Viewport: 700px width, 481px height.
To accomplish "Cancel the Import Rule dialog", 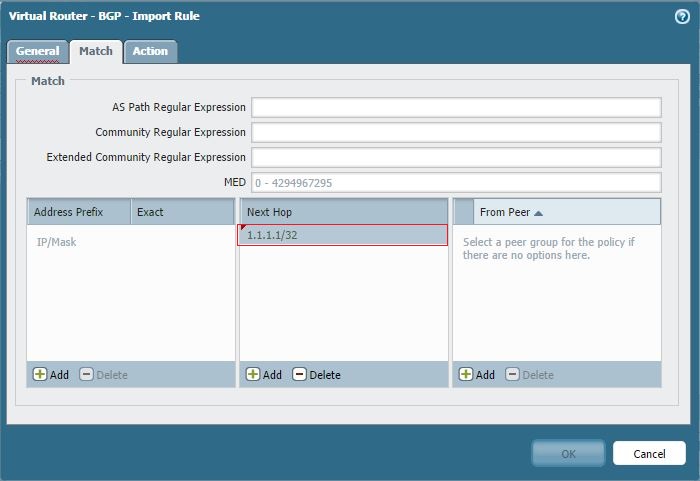I will pyautogui.click(x=649, y=453).
